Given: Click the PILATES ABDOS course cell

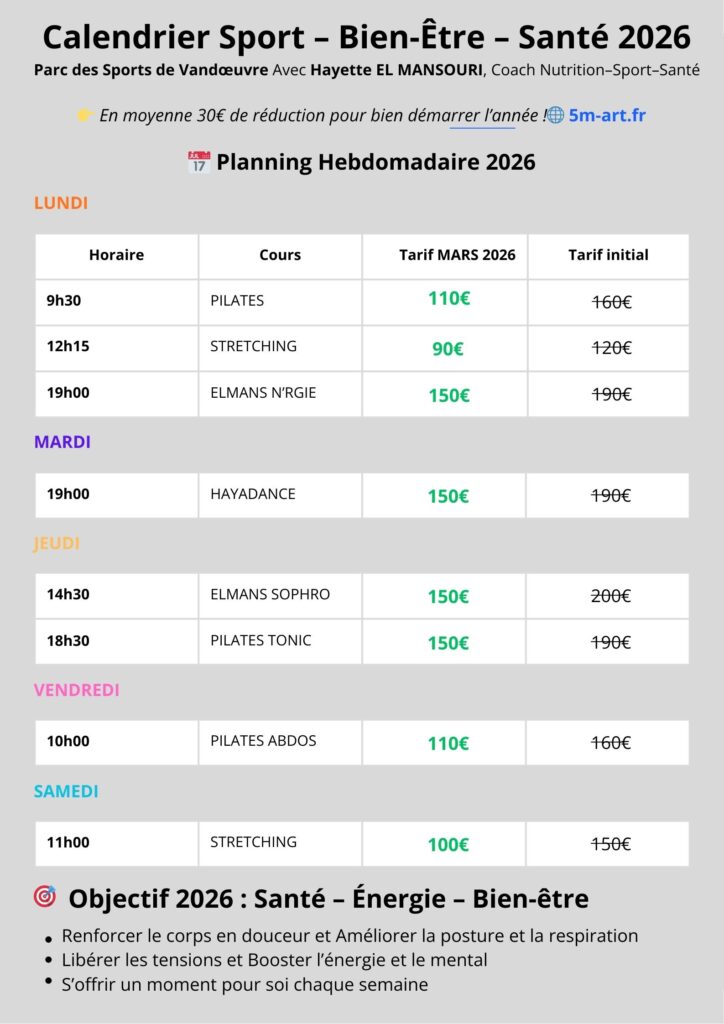Looking at the screenshot, I should click(x=263, y=741).
